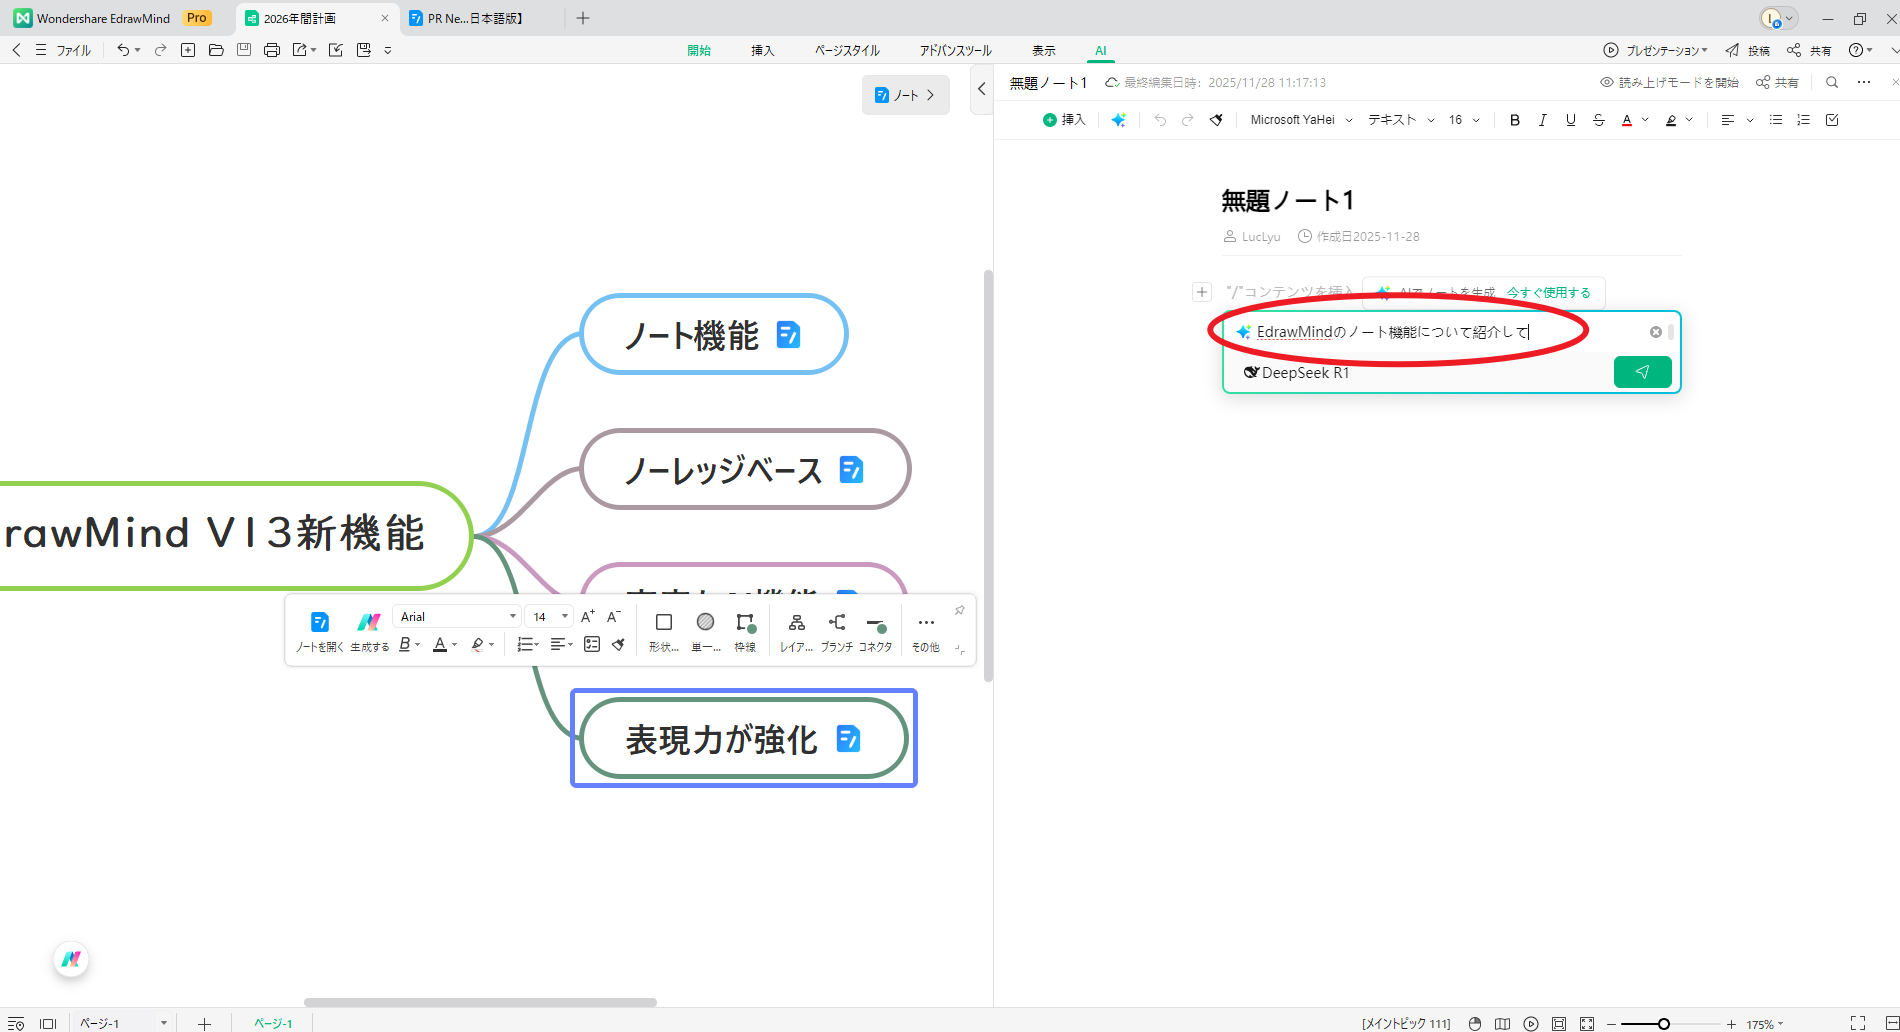The width and height of the screenshot is (1900, 1032).
Task: Switch to the アドバンスツール ribbon tab
Action: [x=954, y=50]
